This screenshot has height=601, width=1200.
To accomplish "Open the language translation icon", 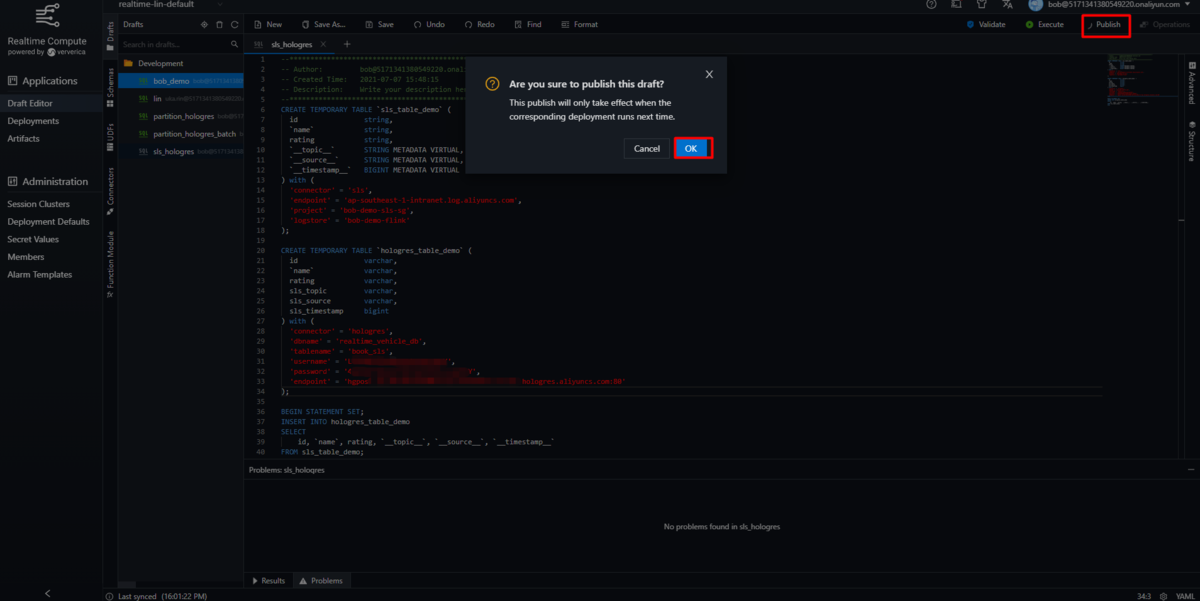I will [1007, 5].
